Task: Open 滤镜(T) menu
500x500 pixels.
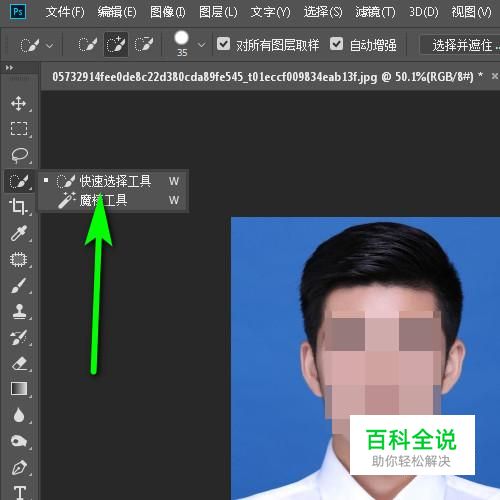Action: pos(375,12)
